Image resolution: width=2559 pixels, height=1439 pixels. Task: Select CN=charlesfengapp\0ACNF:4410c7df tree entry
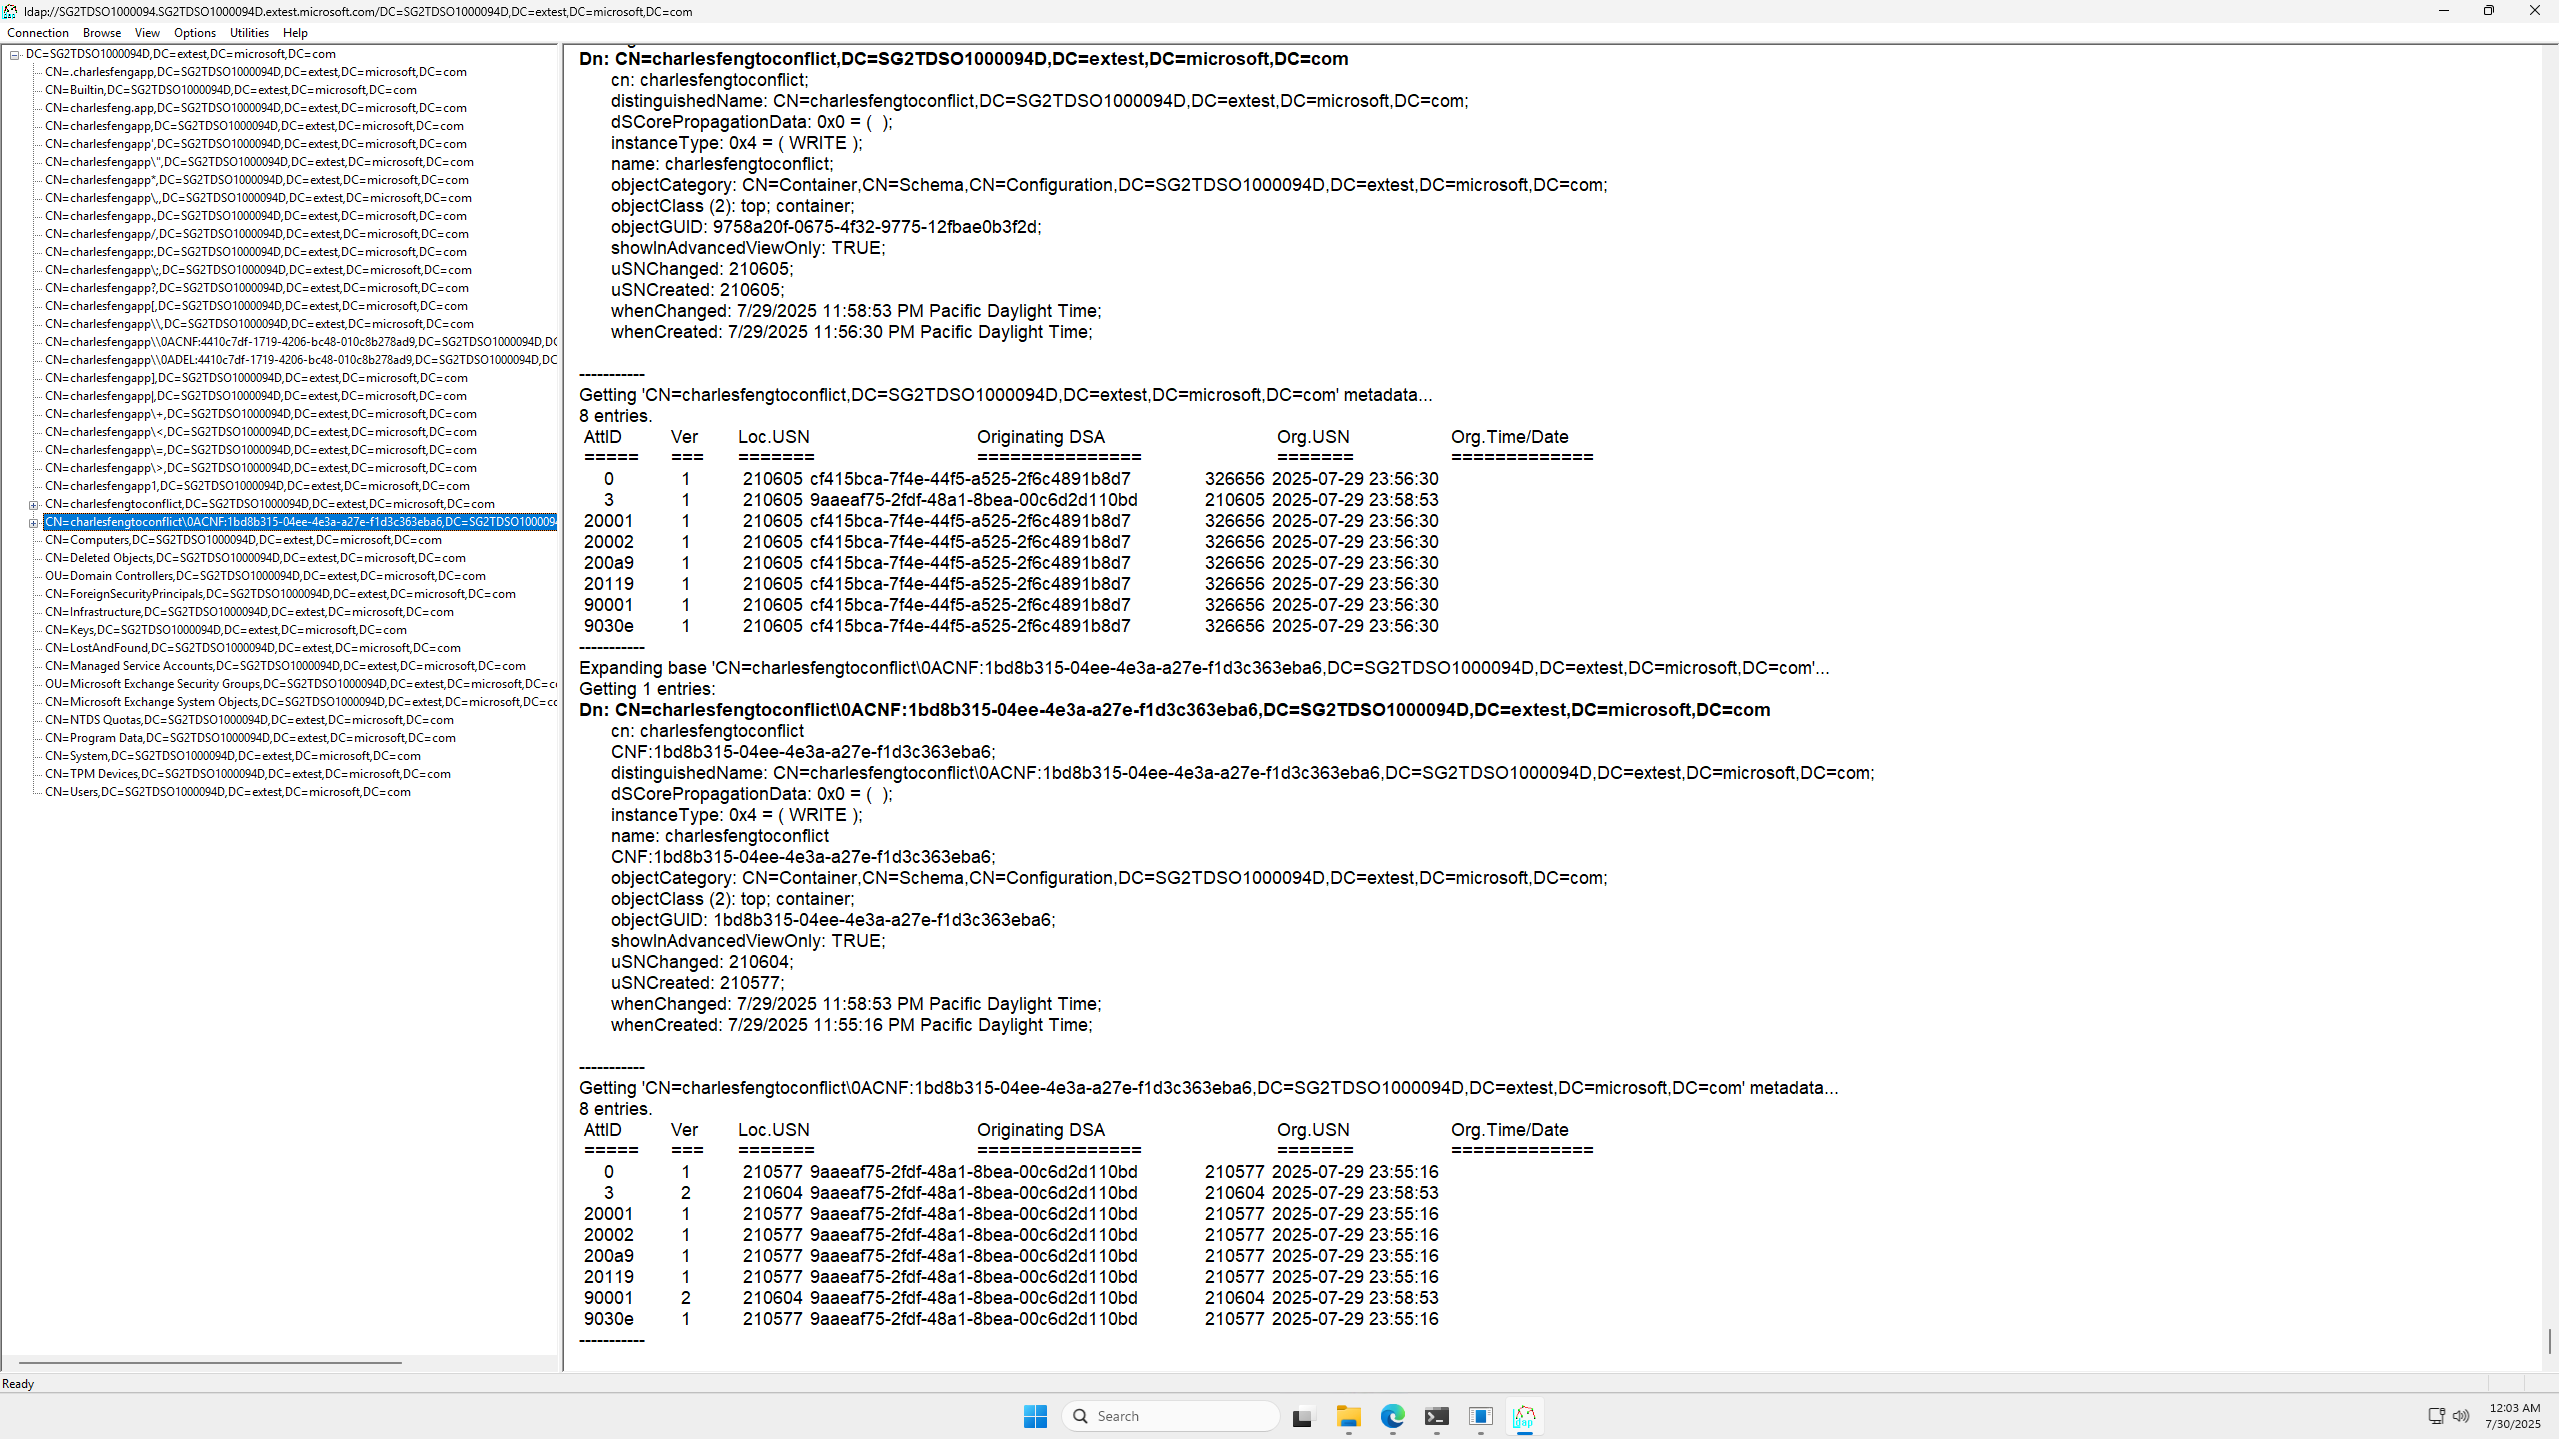[300, 342]
